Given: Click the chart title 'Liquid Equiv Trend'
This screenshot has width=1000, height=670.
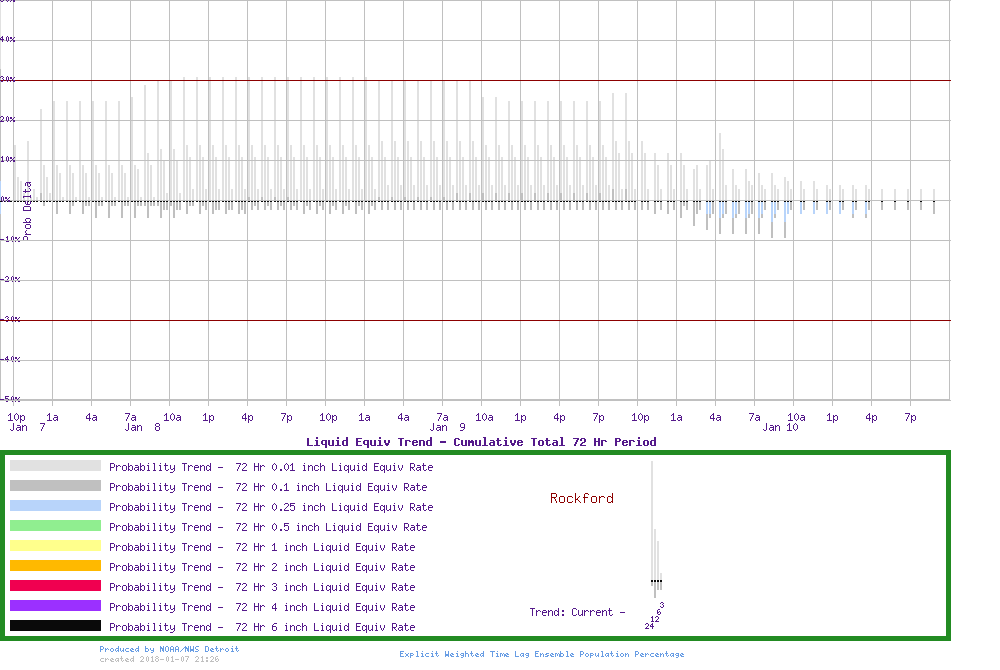Looking at the screenshot, I should coord(481,441).
